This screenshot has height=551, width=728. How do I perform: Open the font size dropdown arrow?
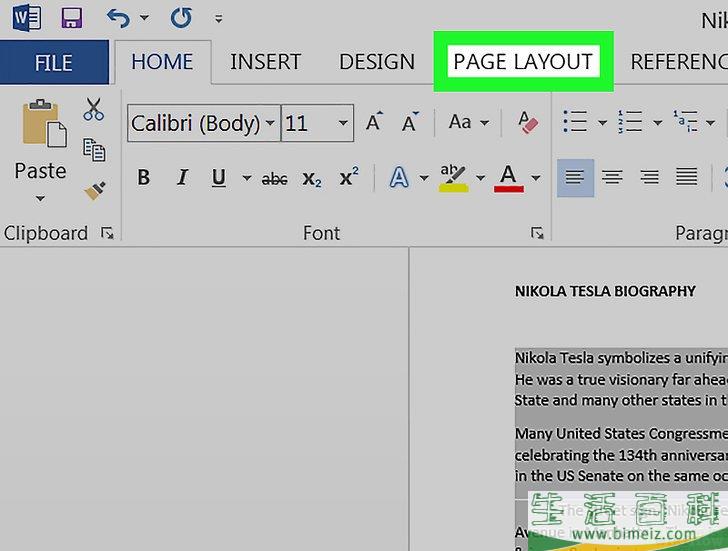(343, 123)
